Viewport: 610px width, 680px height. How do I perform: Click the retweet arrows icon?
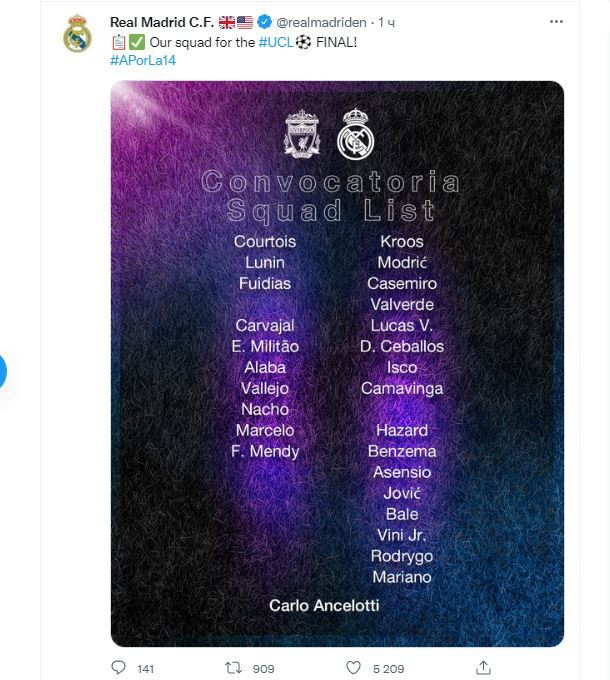click(233, 667)
